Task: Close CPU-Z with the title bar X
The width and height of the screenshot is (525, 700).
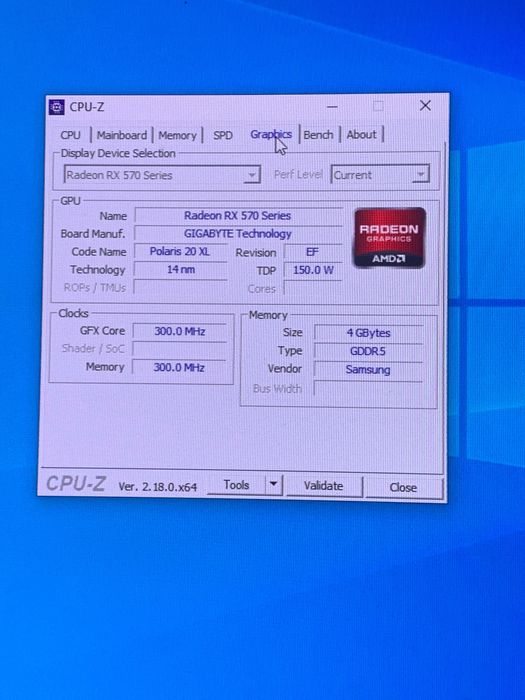Action: click(x=425, y=106)
